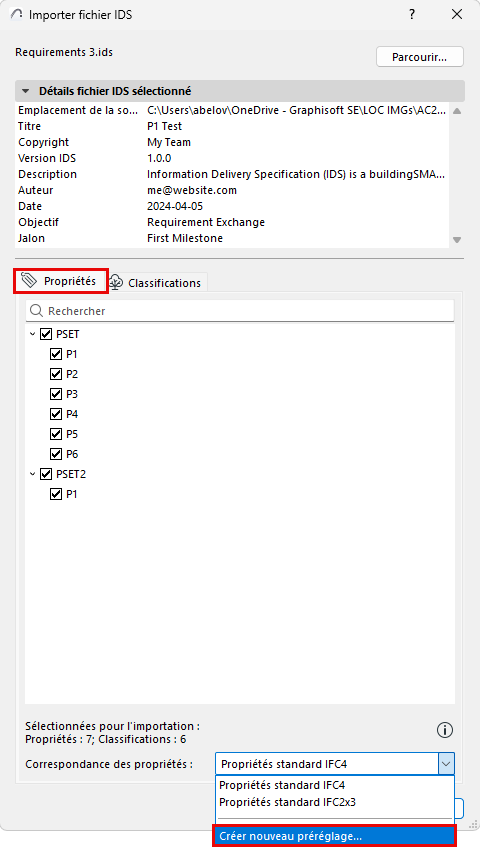Select Propriétés standard IFC4 in list
This screenshot has height=853, width=480.
[335, 786]
